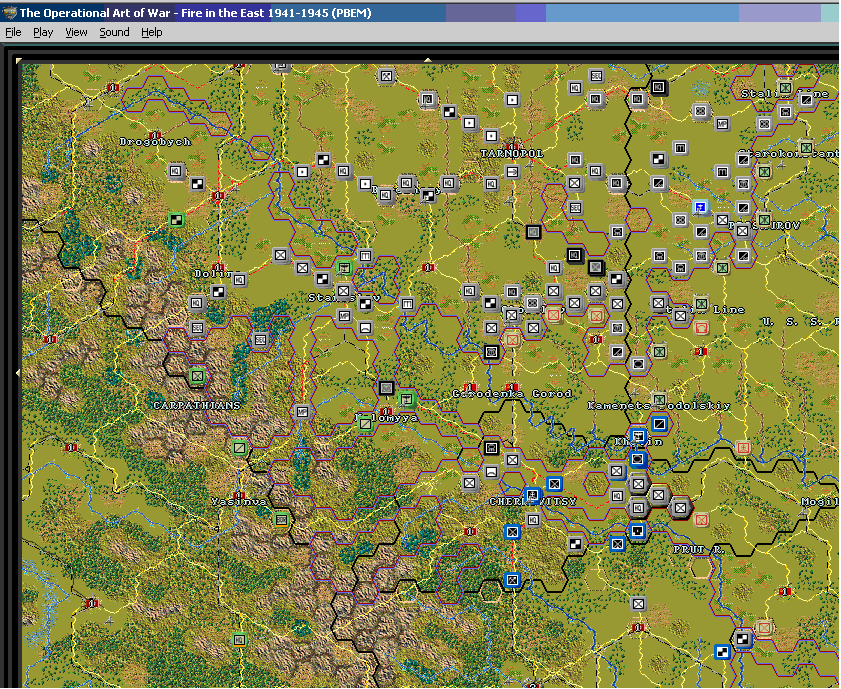Select blue shield-symbol unit above Prut R. label
Viewport: 841px width, 689px height.
(x=638, y=531)
